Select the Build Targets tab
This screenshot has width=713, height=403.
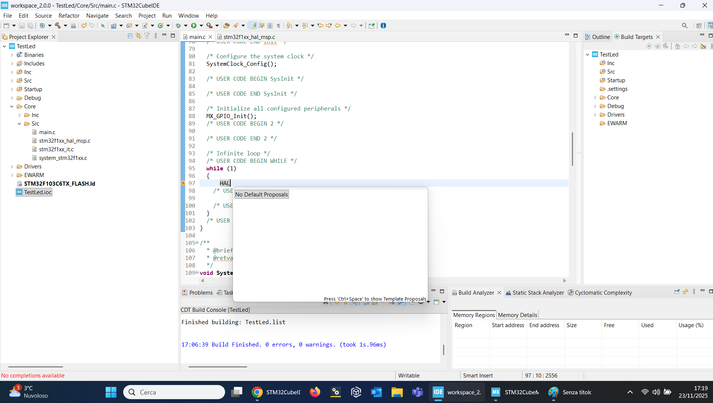click(635, 37)
